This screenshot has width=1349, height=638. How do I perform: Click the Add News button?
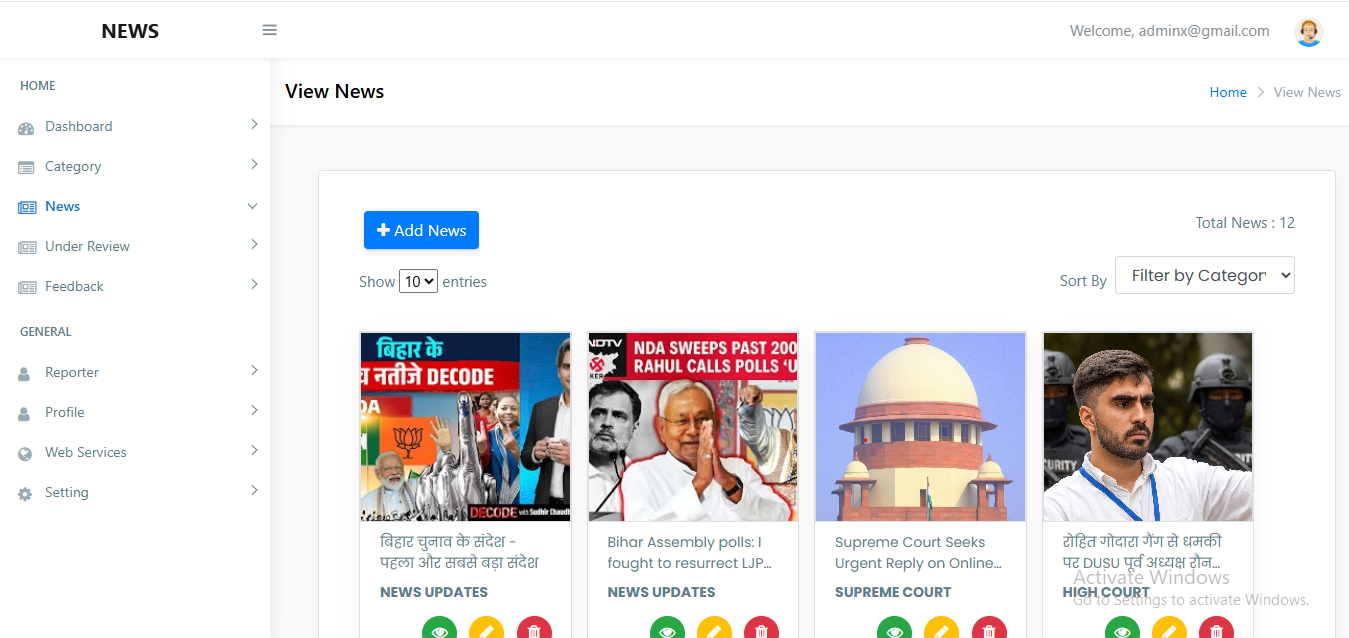pyautogui.click(x=421, y=230)
